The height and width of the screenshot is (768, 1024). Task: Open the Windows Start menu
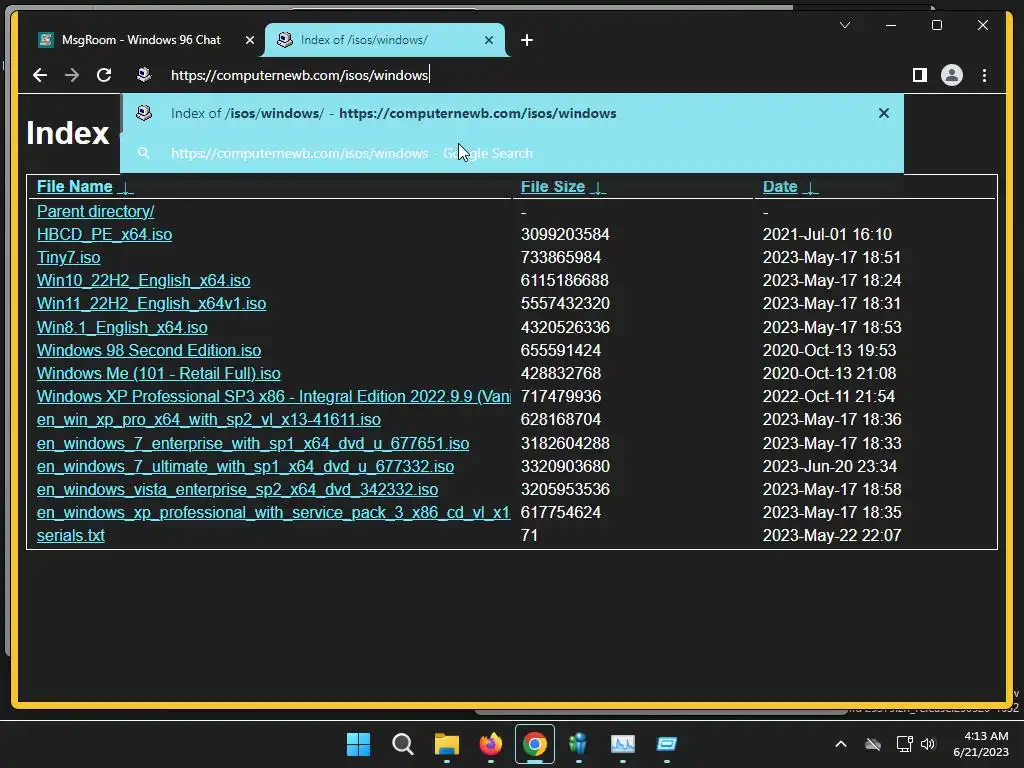coord(359,744)
